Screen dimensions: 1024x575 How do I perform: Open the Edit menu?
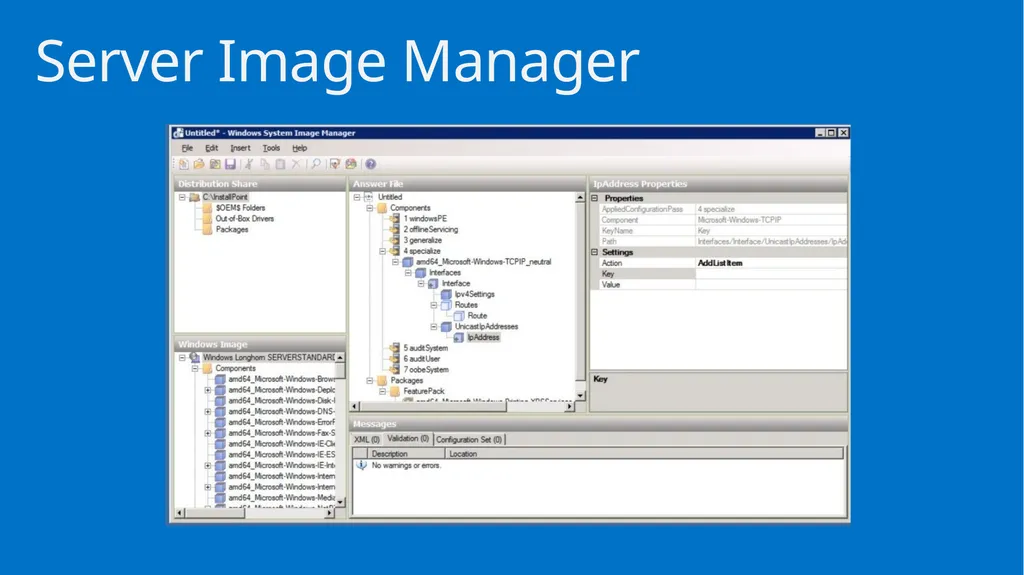[x=212, y=148]
